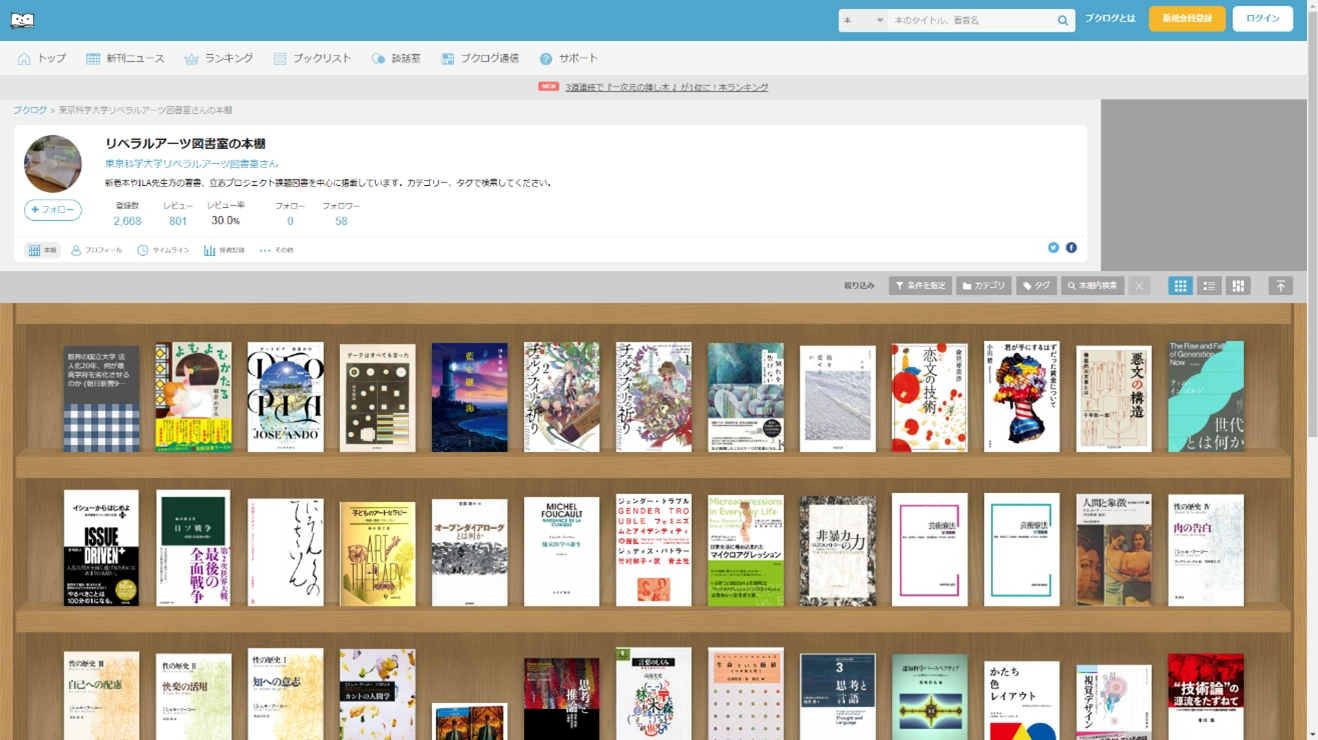
Task: Click the jump to top arrow icon
Action: pos(1280,286)
